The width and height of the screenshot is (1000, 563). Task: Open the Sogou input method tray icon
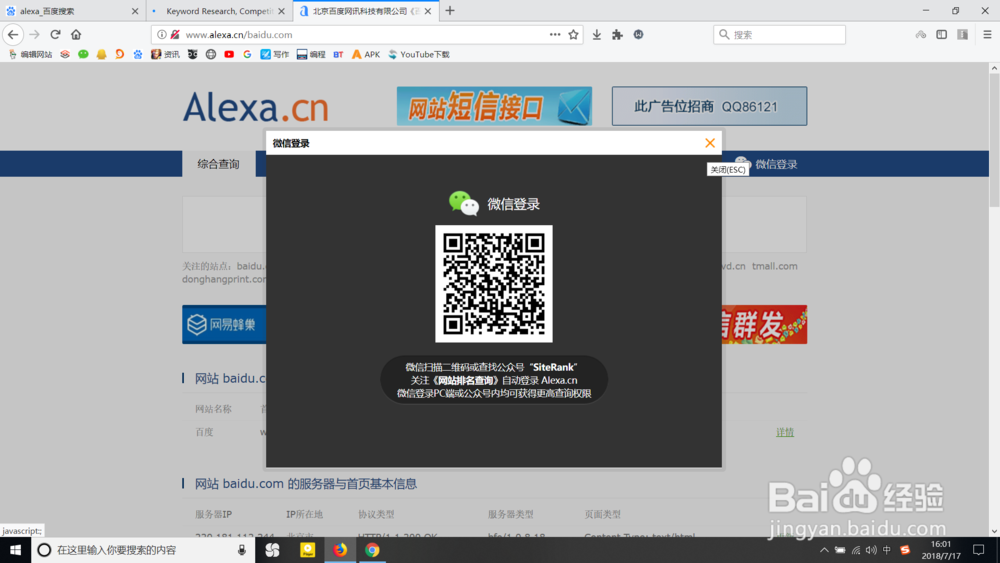click(904, 550)
